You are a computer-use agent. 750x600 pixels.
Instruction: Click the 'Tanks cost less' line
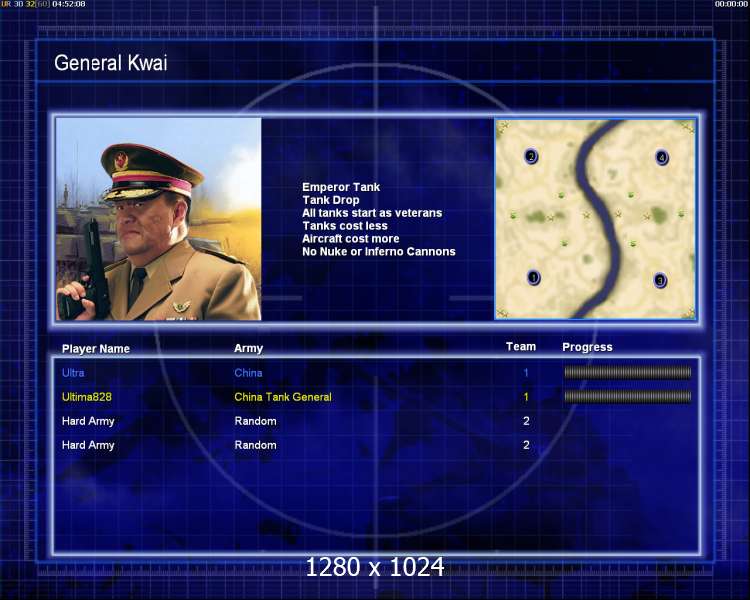pyautogui.click(x=345, y=226)
